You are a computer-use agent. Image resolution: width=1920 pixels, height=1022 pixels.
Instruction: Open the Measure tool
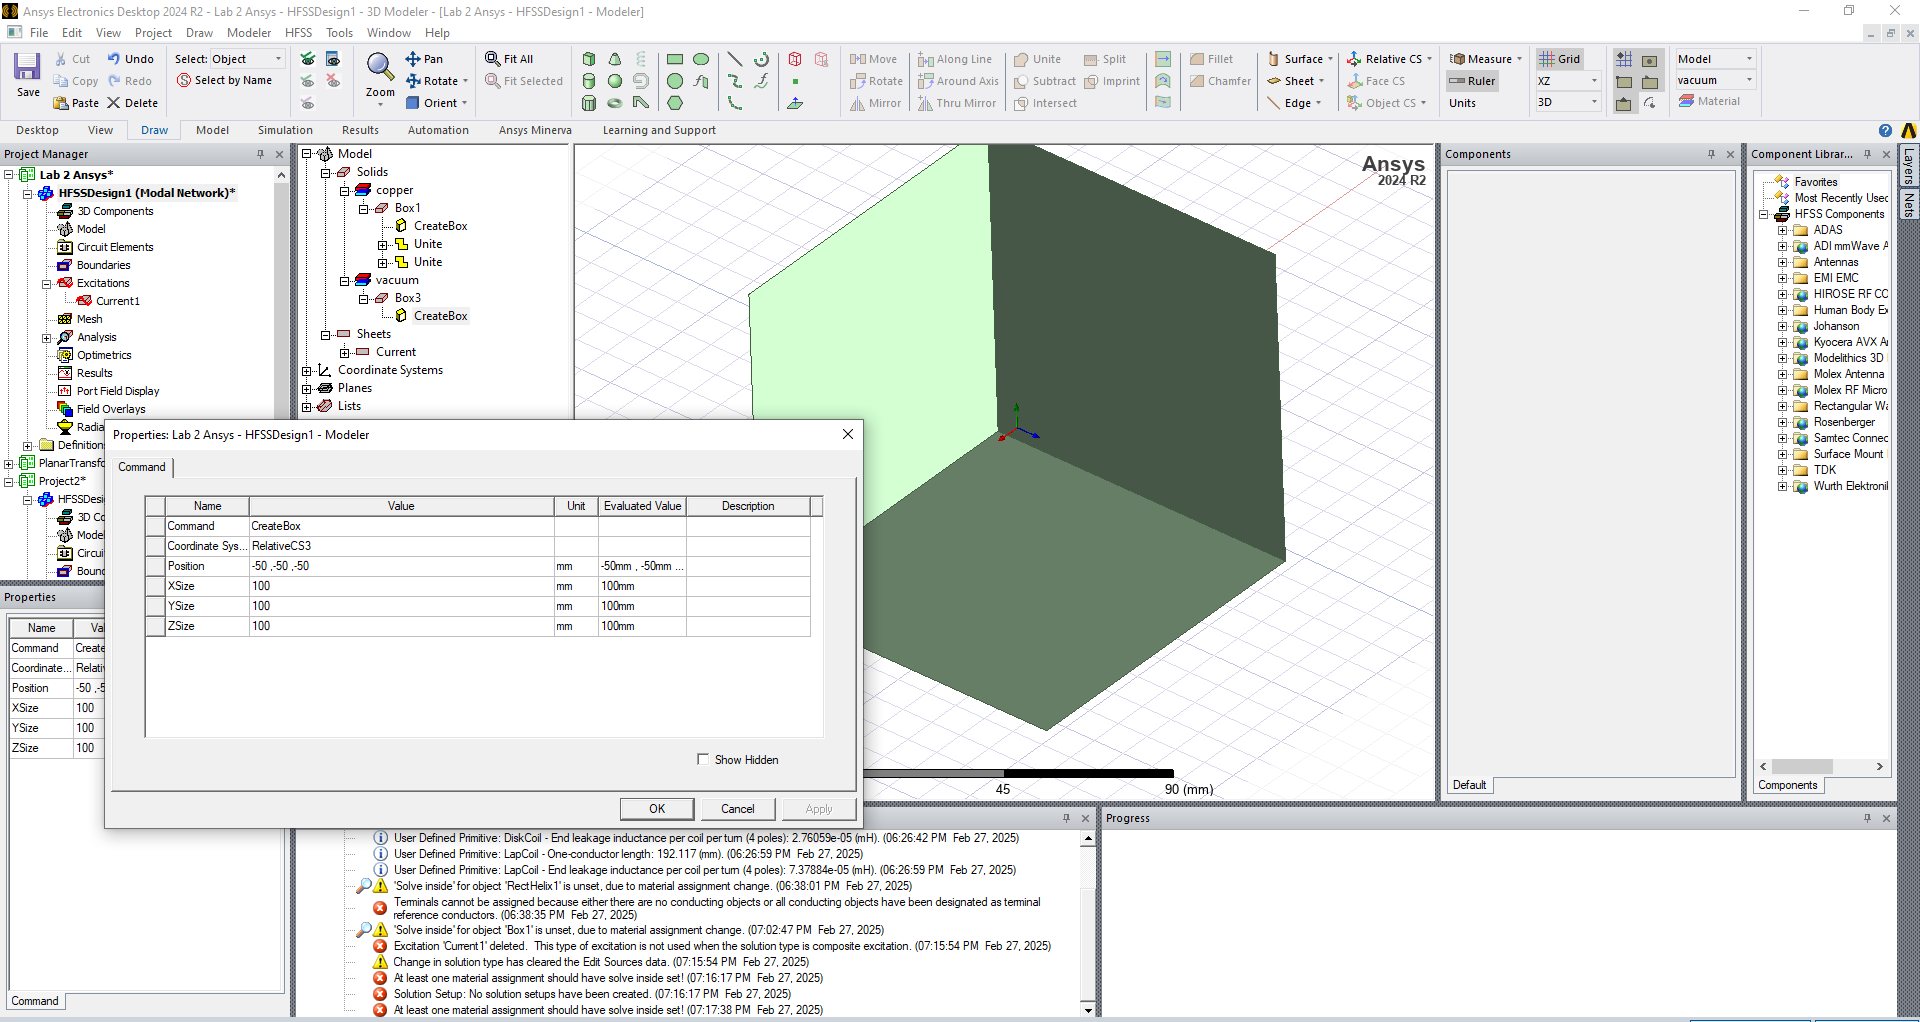[x=1480, y=59]
